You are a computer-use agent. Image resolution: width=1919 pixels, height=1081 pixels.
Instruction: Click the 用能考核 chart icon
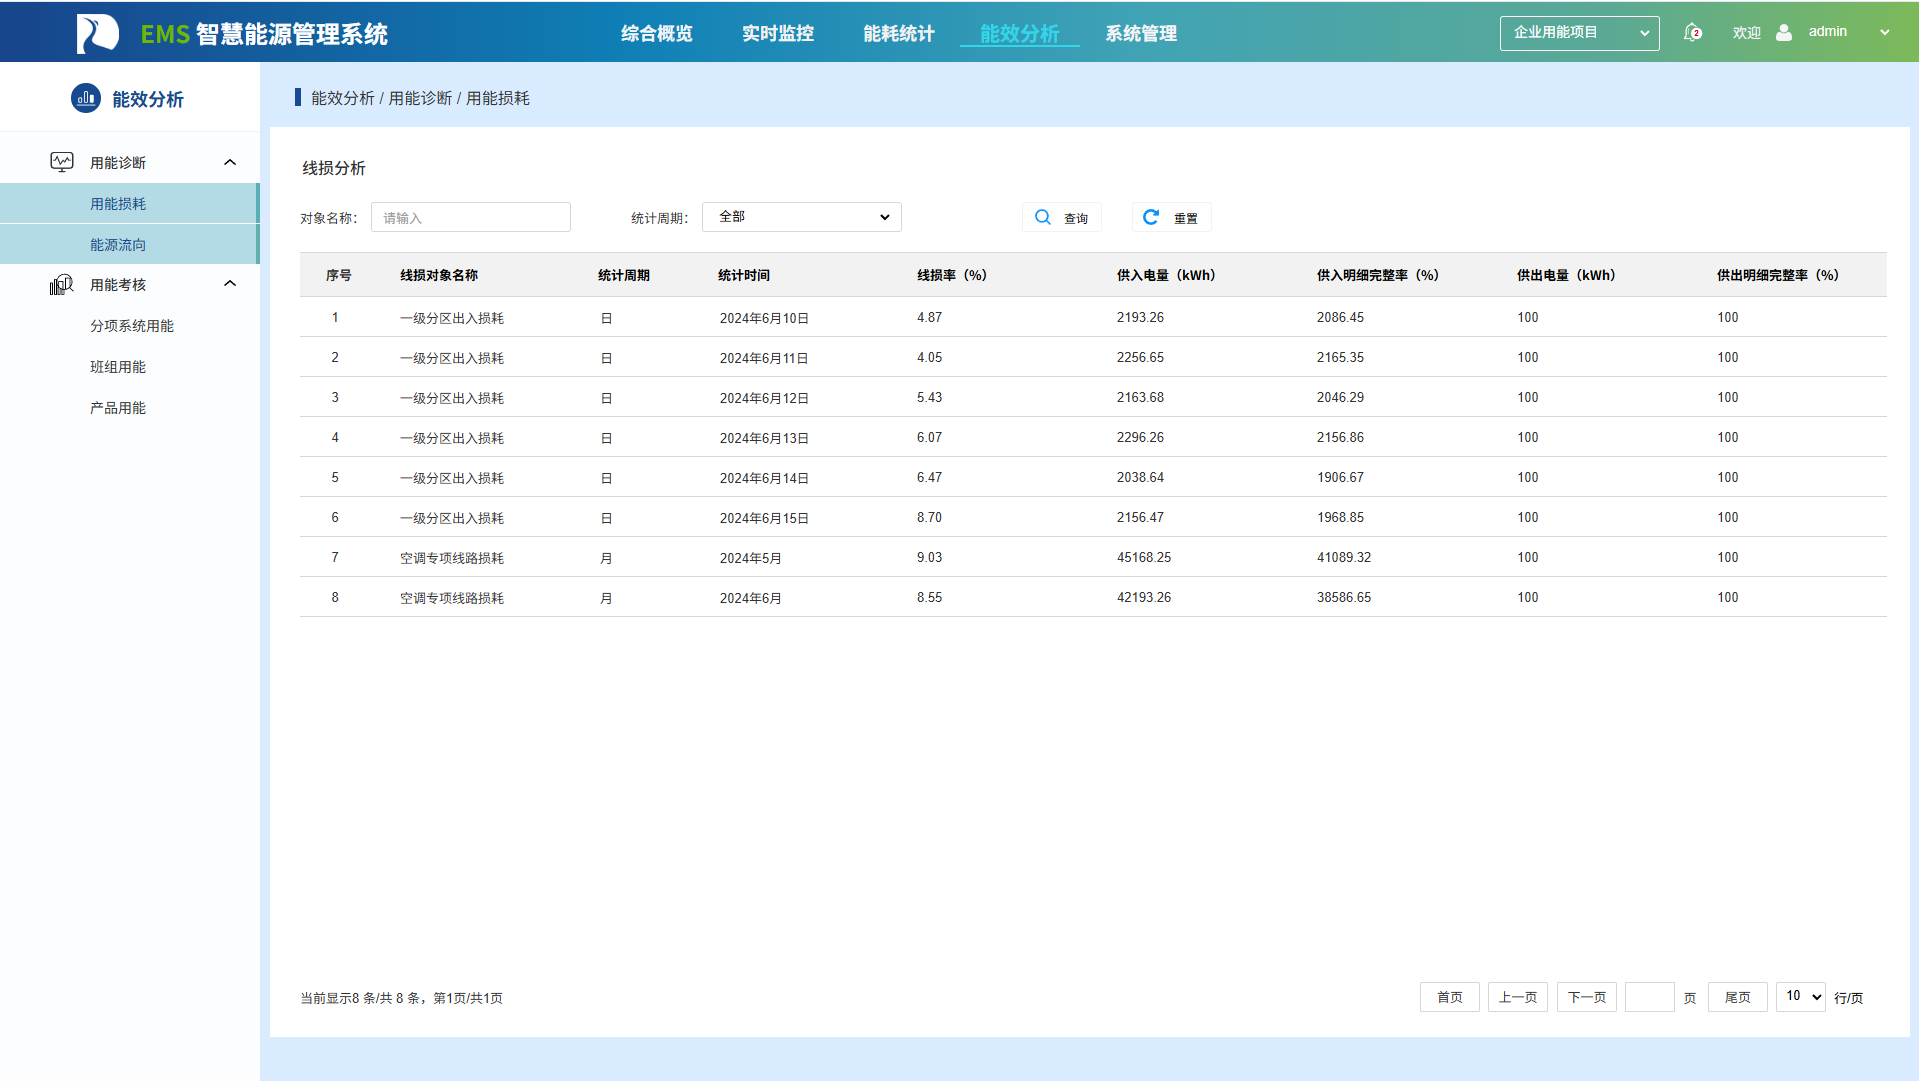pyautogui.click(x=62, y=285)
